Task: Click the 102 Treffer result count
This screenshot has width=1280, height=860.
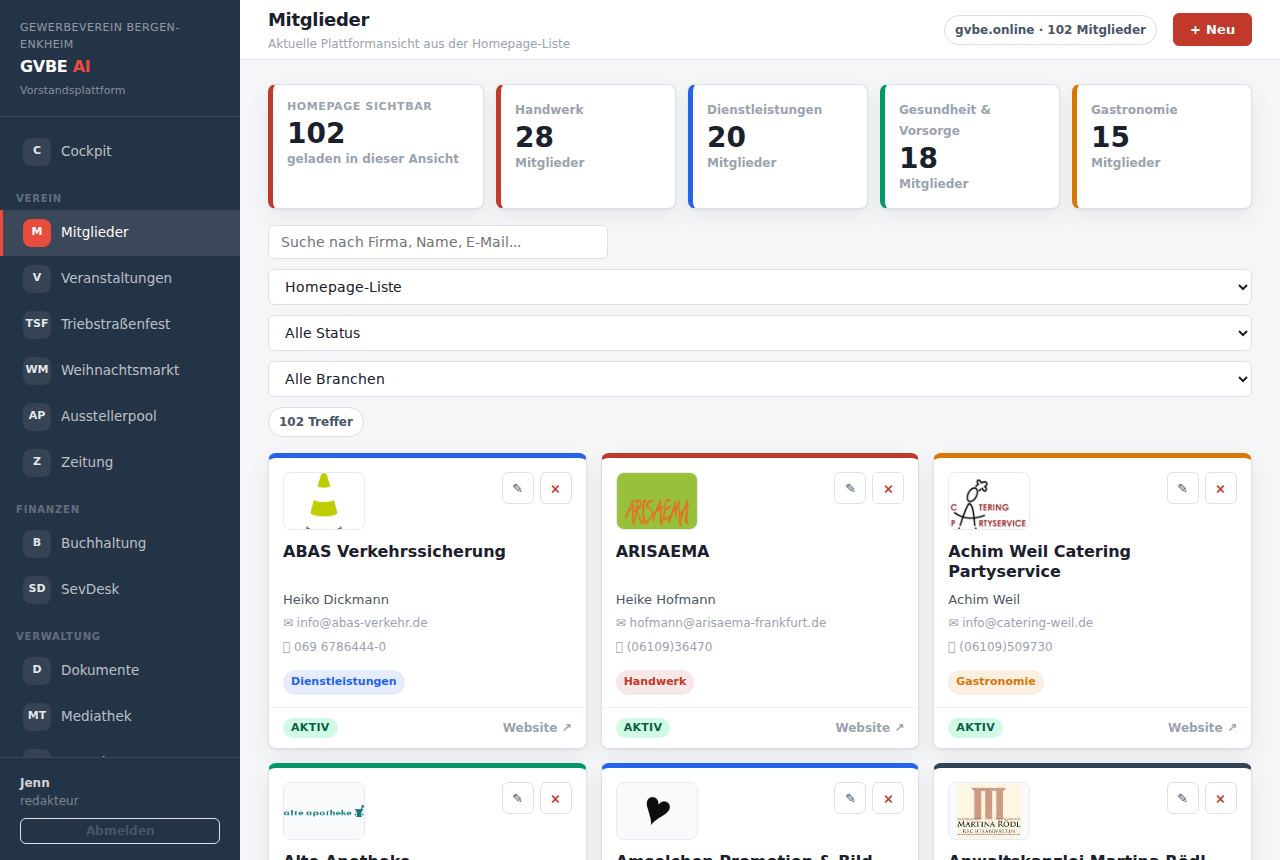Action: click(316, 422)
